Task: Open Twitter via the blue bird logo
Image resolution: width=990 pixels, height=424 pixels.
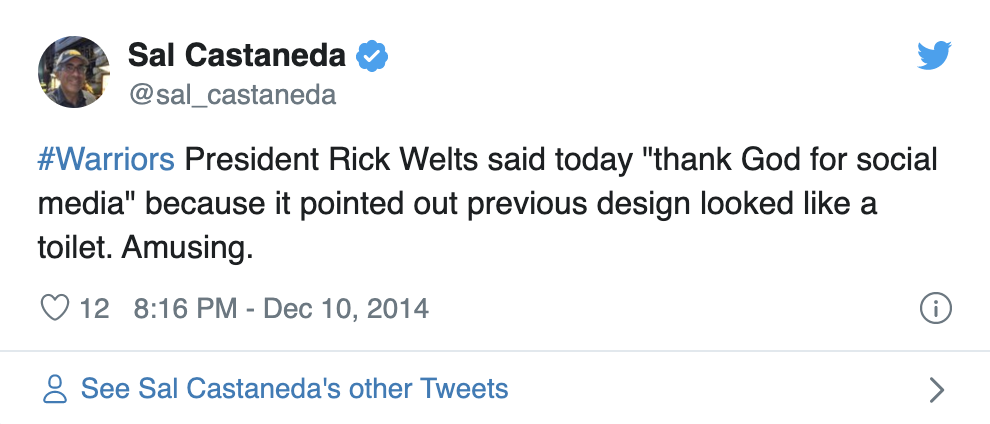Action: click(x=934, y=56)
